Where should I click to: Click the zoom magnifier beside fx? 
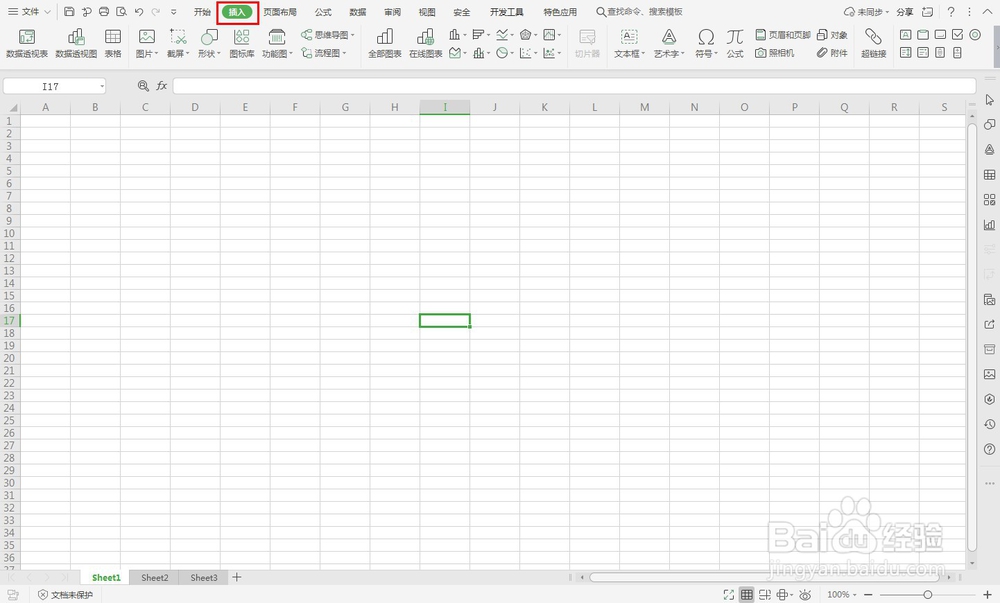tap(143, 85)
